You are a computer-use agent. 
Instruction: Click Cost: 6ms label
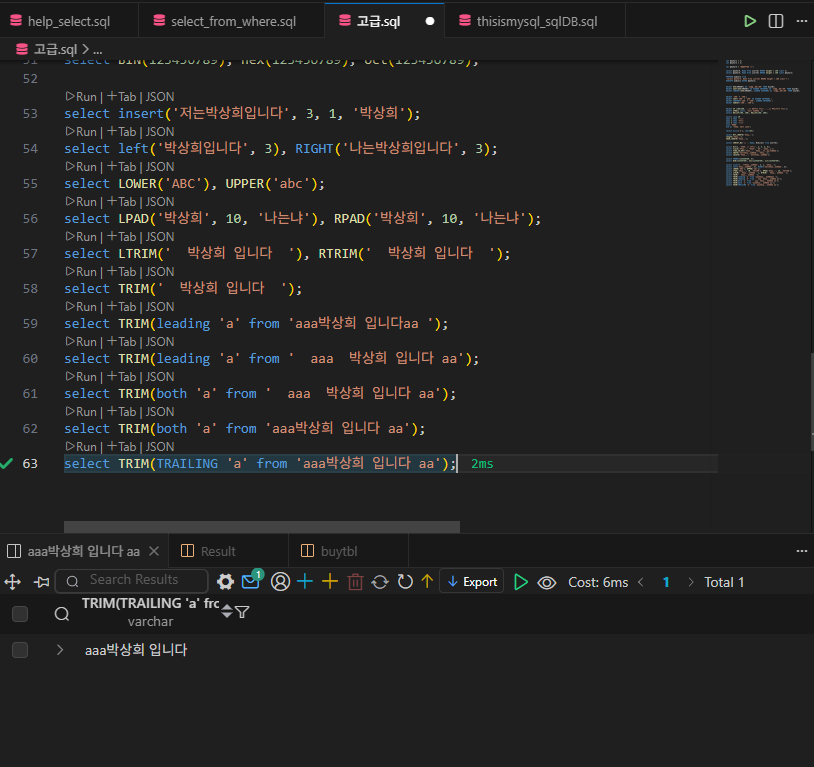pos(598,582)
